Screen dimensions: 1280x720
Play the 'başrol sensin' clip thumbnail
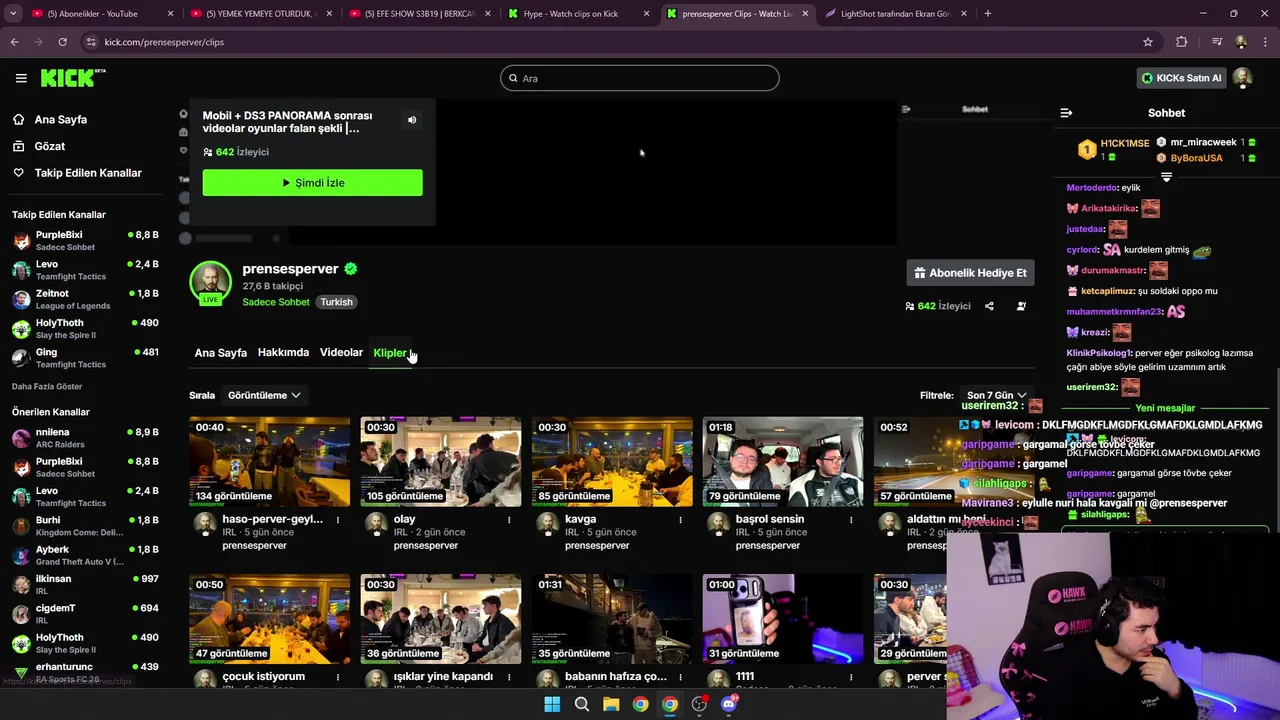pos(783,462)
